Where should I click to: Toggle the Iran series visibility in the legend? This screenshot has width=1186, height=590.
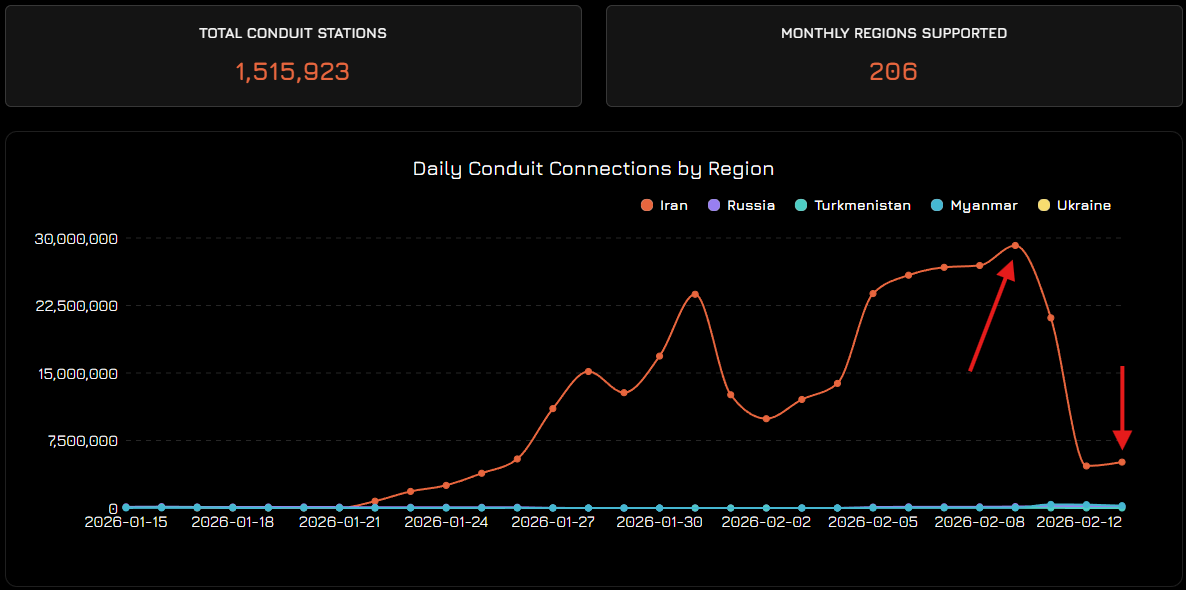(664, 205)
